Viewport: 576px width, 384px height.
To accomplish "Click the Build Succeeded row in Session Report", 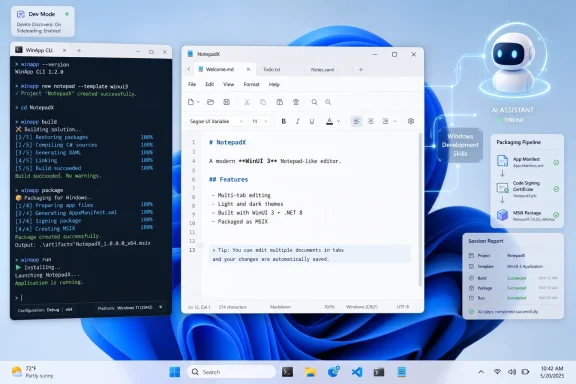I will click(513, 278).
